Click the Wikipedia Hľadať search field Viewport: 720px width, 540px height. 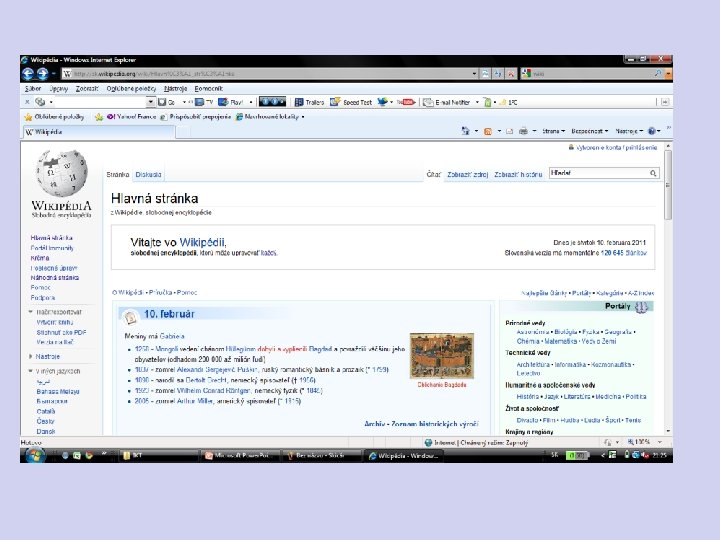point(599,173)
